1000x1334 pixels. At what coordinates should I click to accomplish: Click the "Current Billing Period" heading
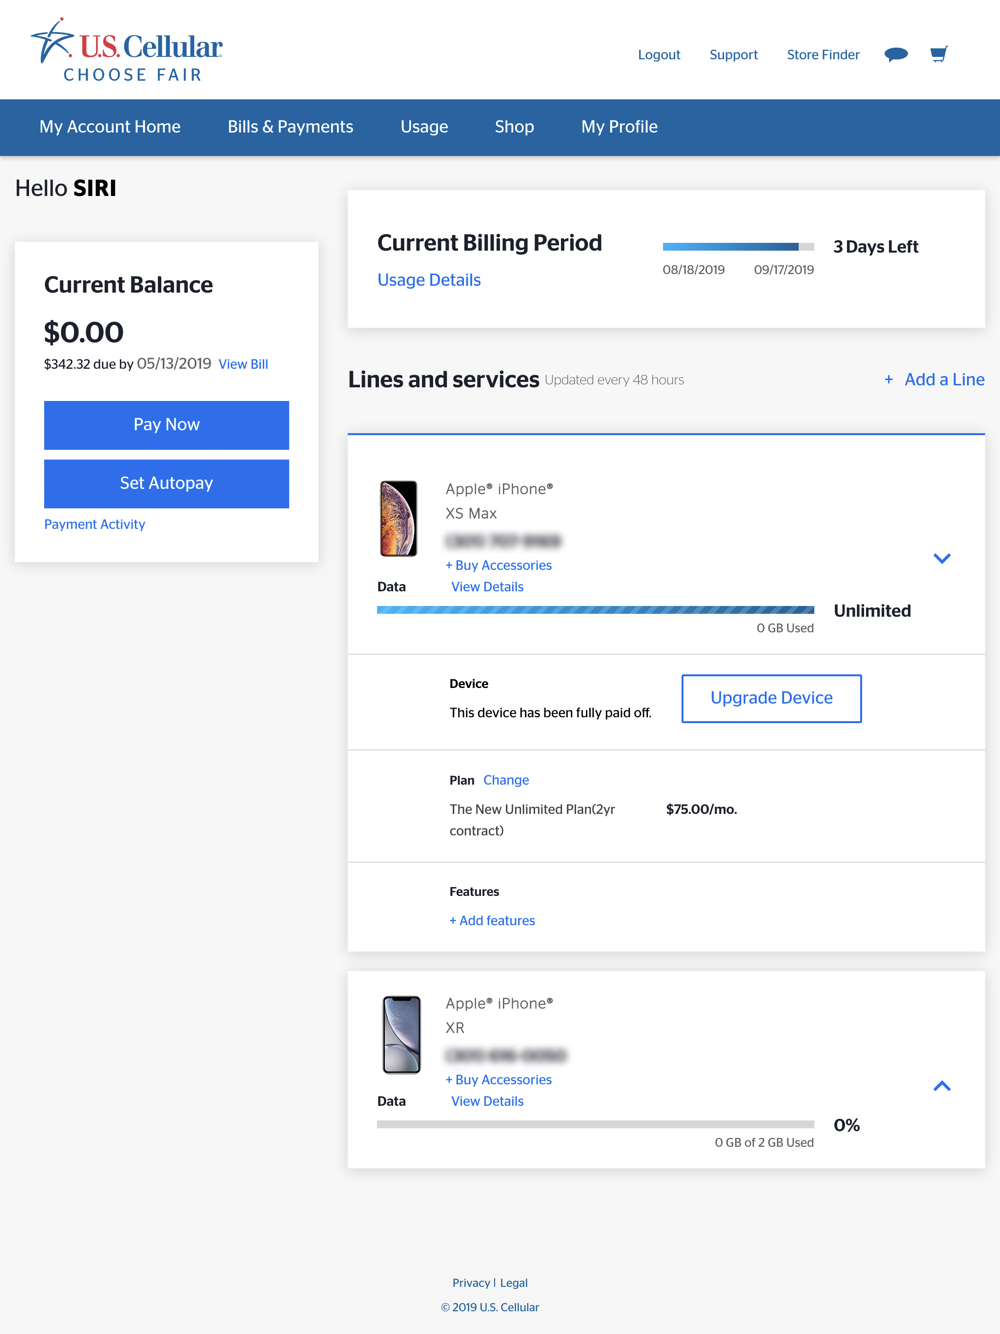click(x=490, y=243)
